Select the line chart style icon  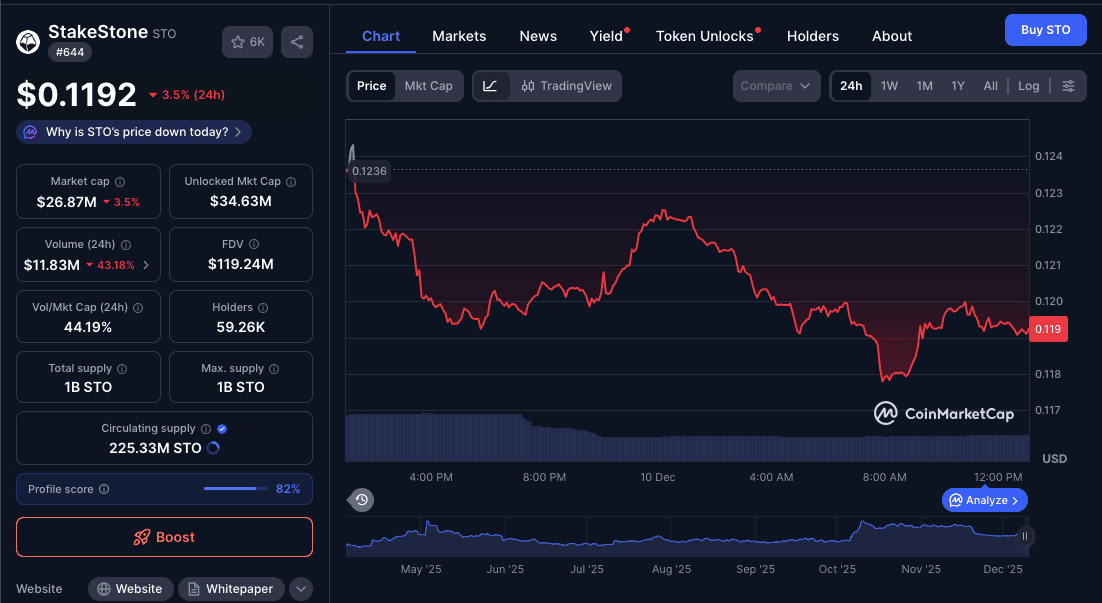click(x=489, y=86)
